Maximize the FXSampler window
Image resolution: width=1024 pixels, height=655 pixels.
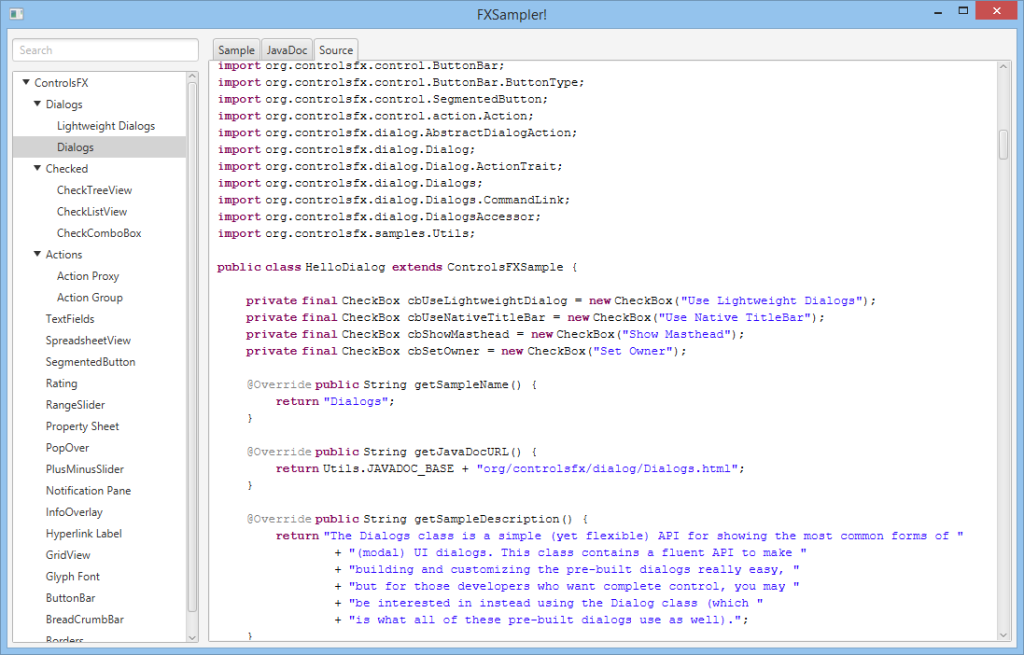[963, 11]
